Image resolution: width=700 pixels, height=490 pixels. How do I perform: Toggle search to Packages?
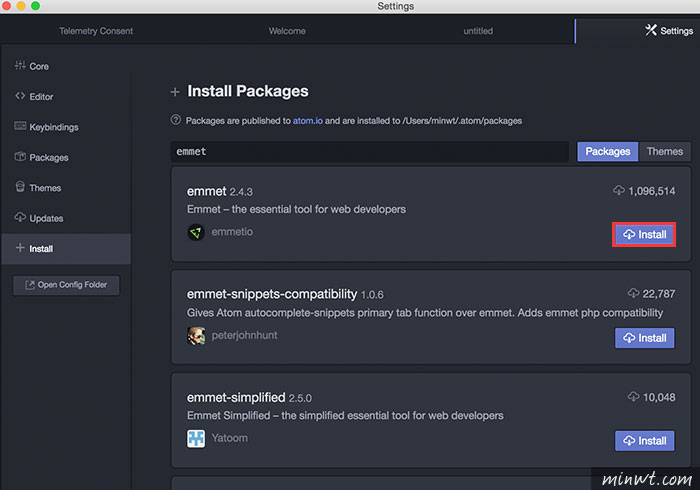point(608,152)
